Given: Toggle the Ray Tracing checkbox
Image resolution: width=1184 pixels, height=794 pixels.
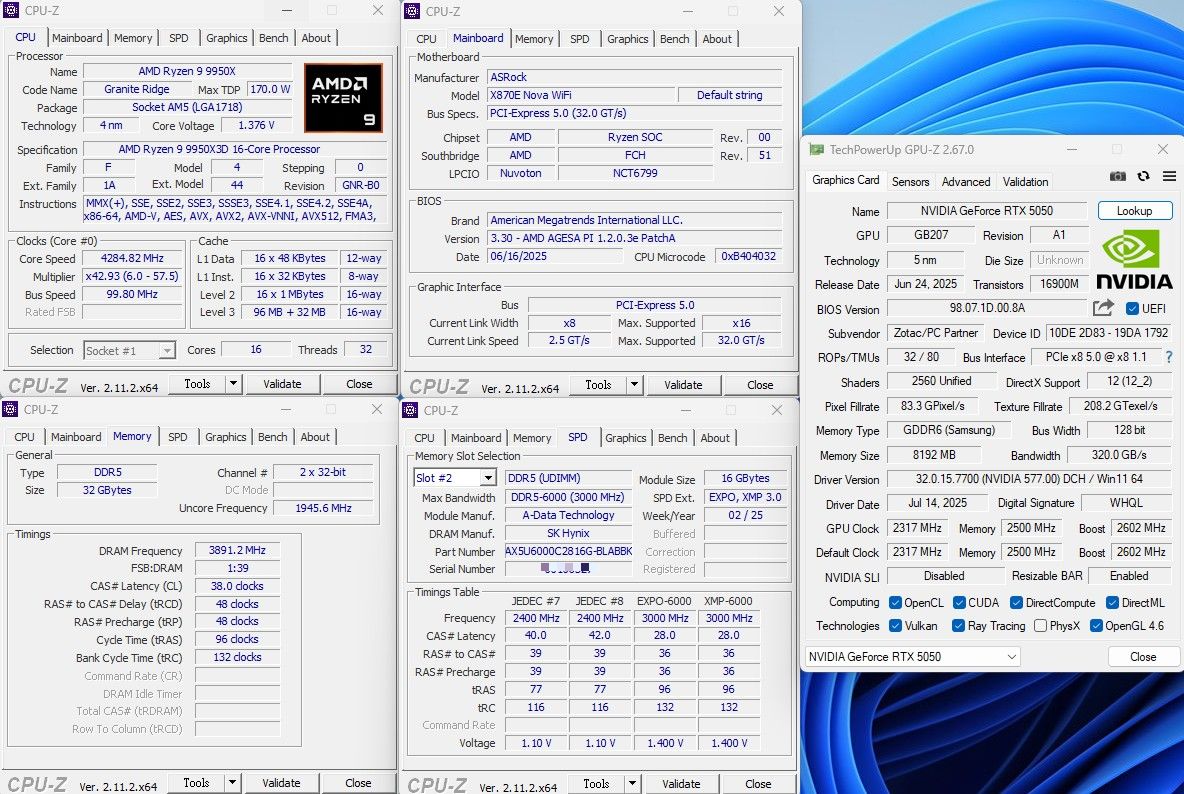Looking at the screenshot, I should click(958, 626).
